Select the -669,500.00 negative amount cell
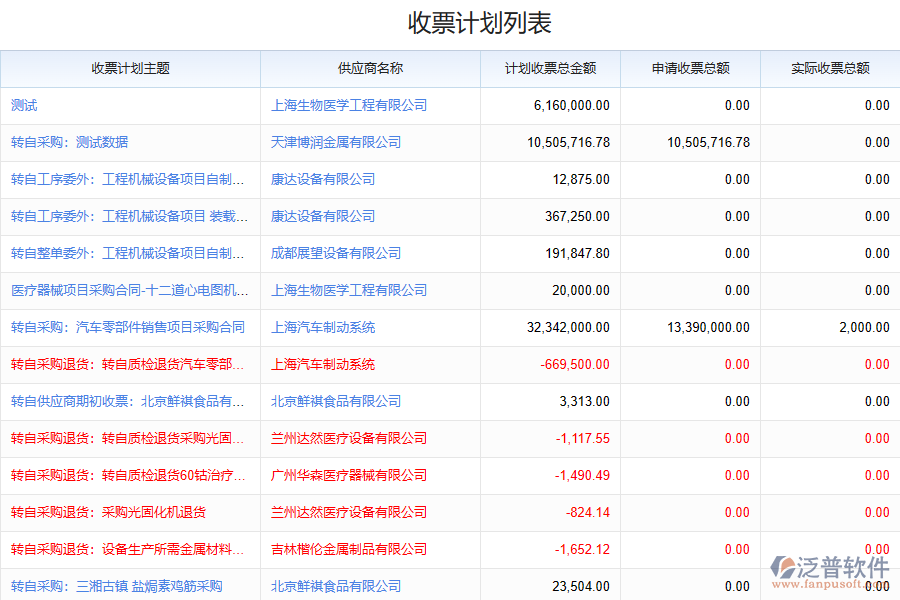Image resolution: width=900 pixels, height=600 pixels. 575,364
